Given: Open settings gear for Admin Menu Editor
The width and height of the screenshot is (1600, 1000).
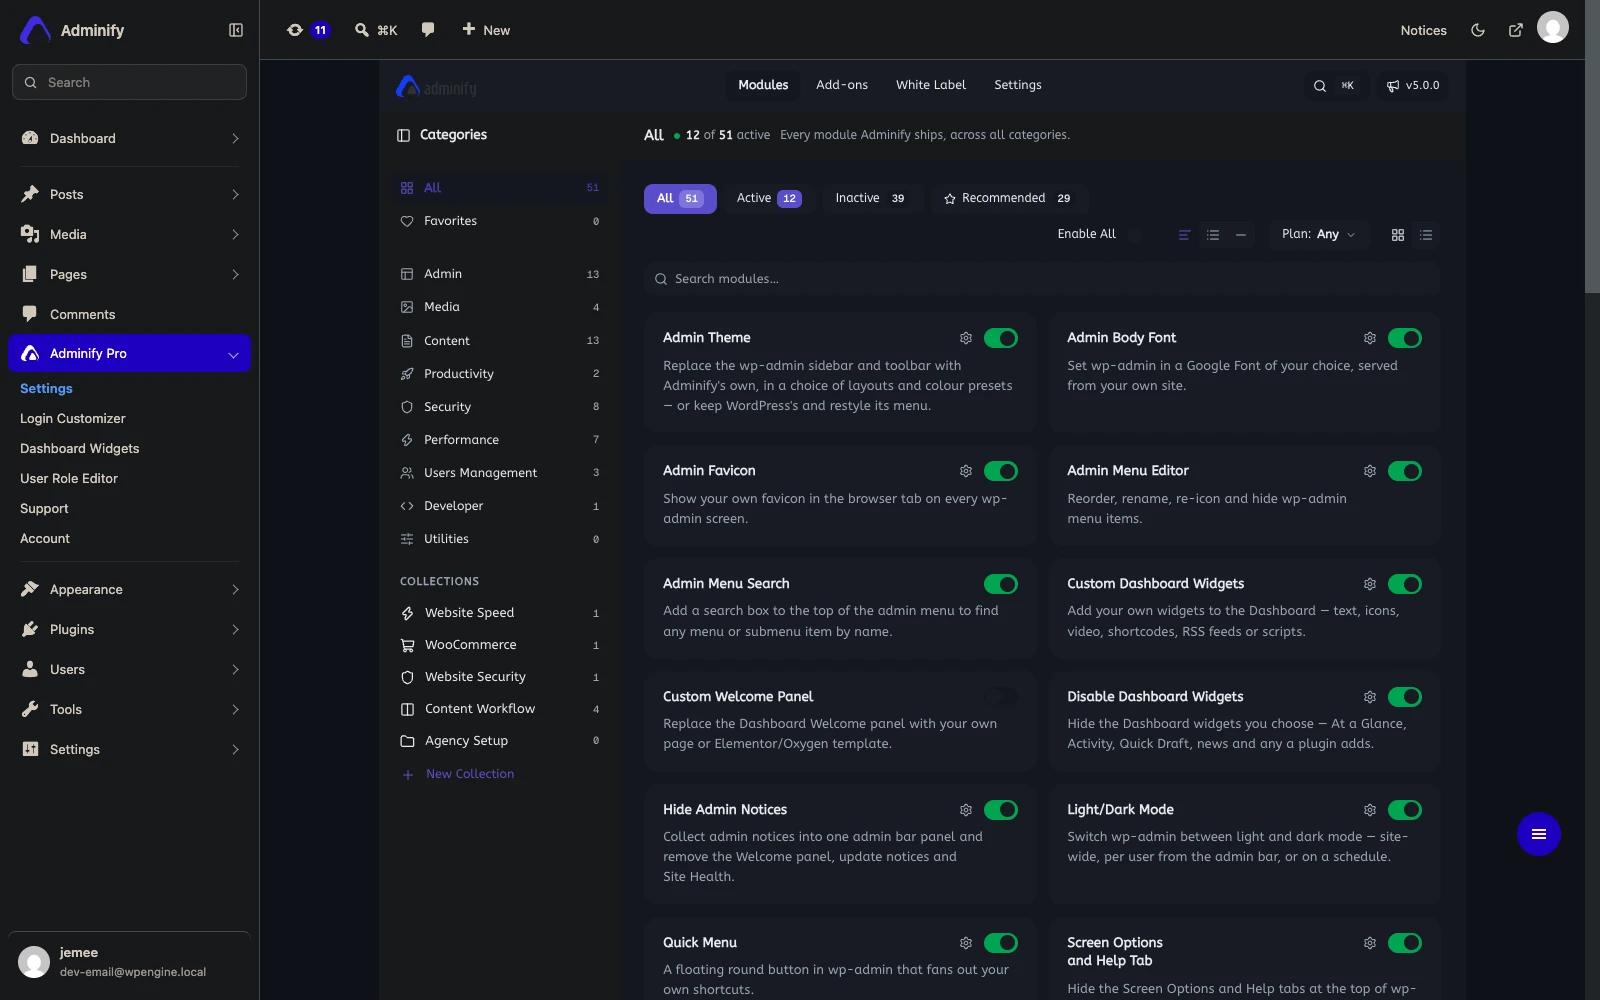Looking at the screenshot, I should coord(1370,471).
